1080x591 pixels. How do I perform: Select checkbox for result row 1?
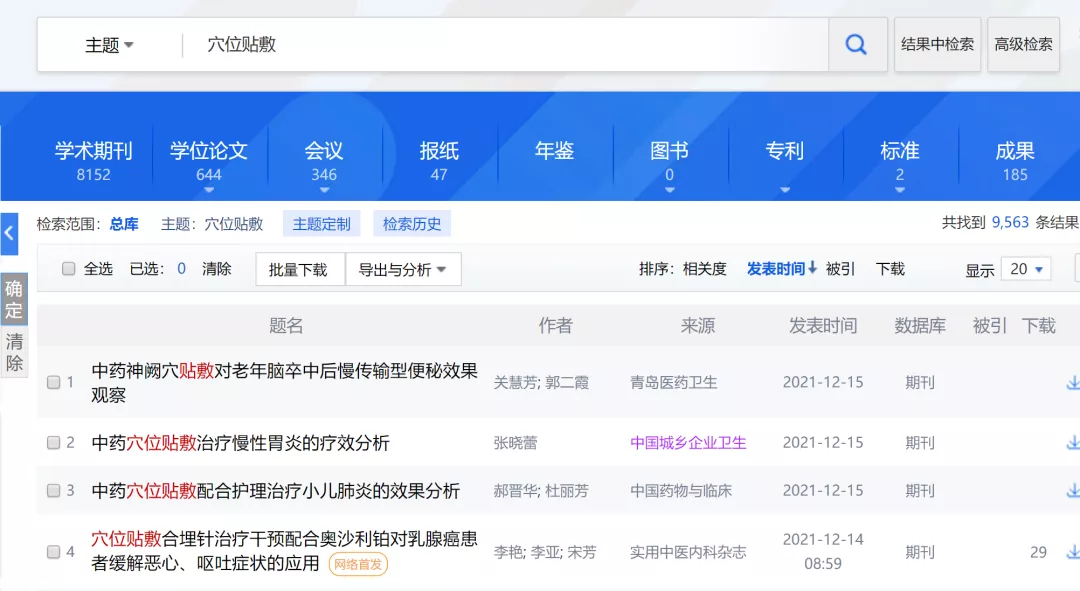tap(53, 382)
